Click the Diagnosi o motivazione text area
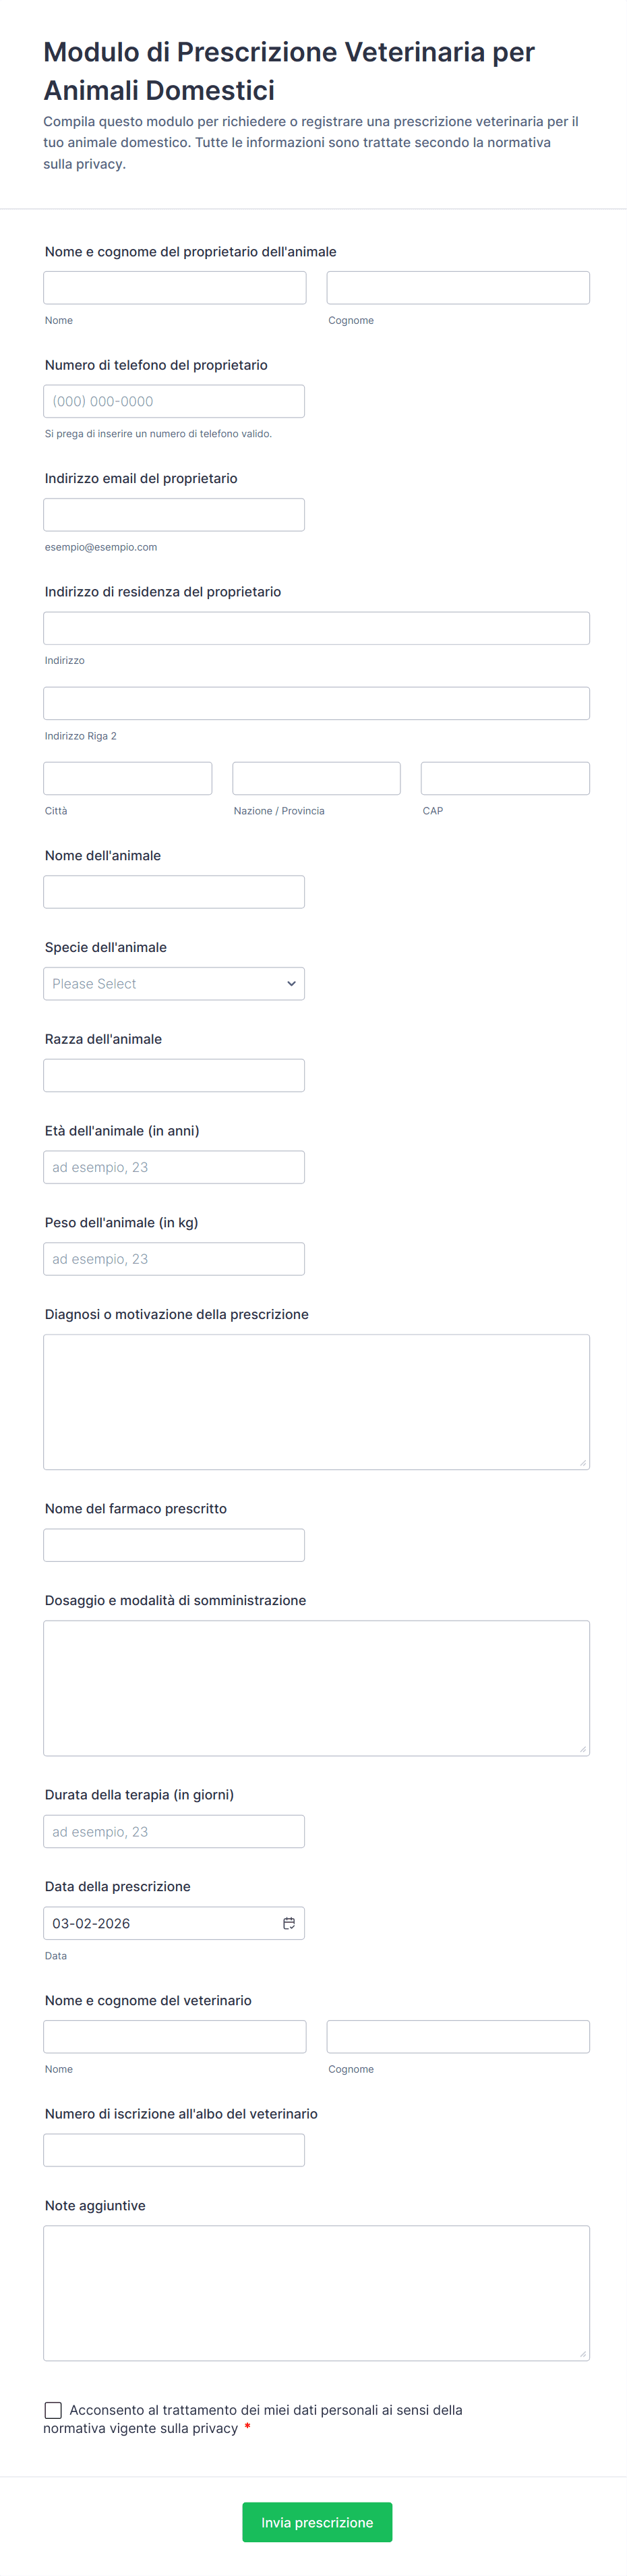Screen dimensions: 627x2576 [316, 1401]
